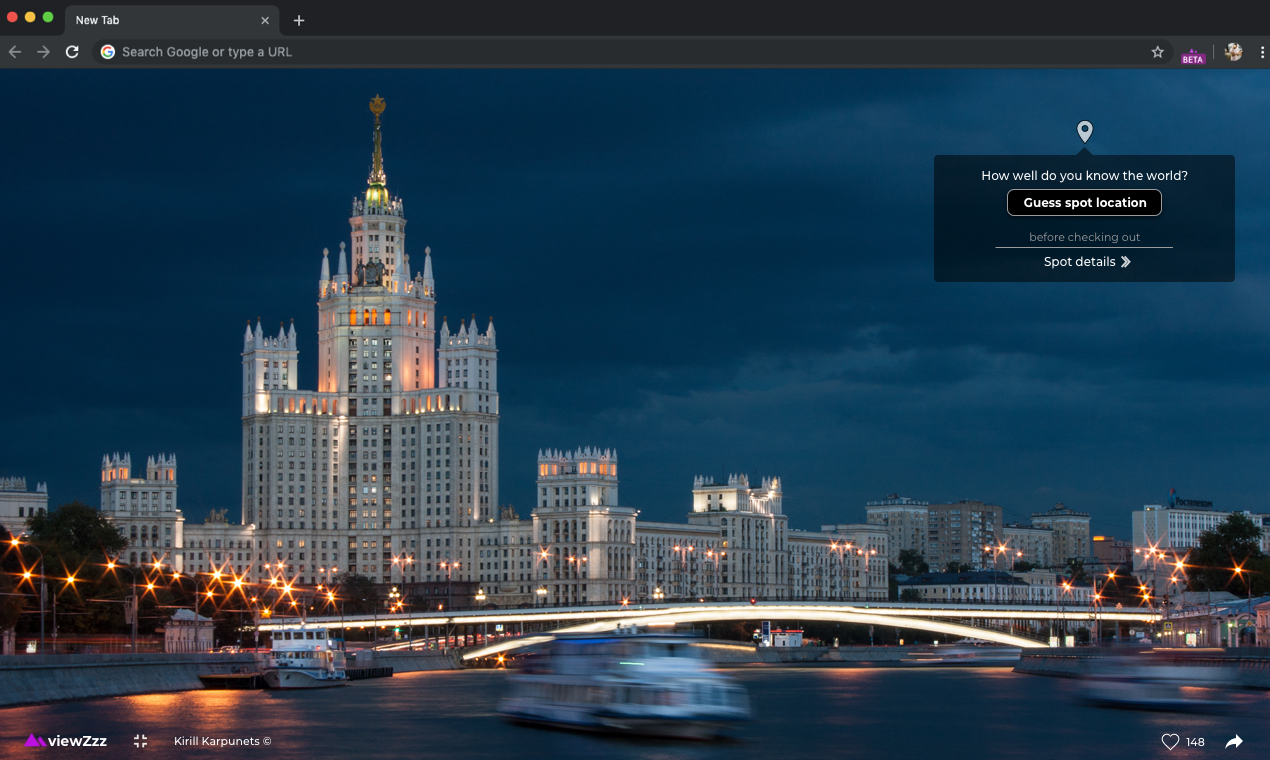1270x760 pixels.
Task: Reload the current page
Action: [x=72, y=52]
